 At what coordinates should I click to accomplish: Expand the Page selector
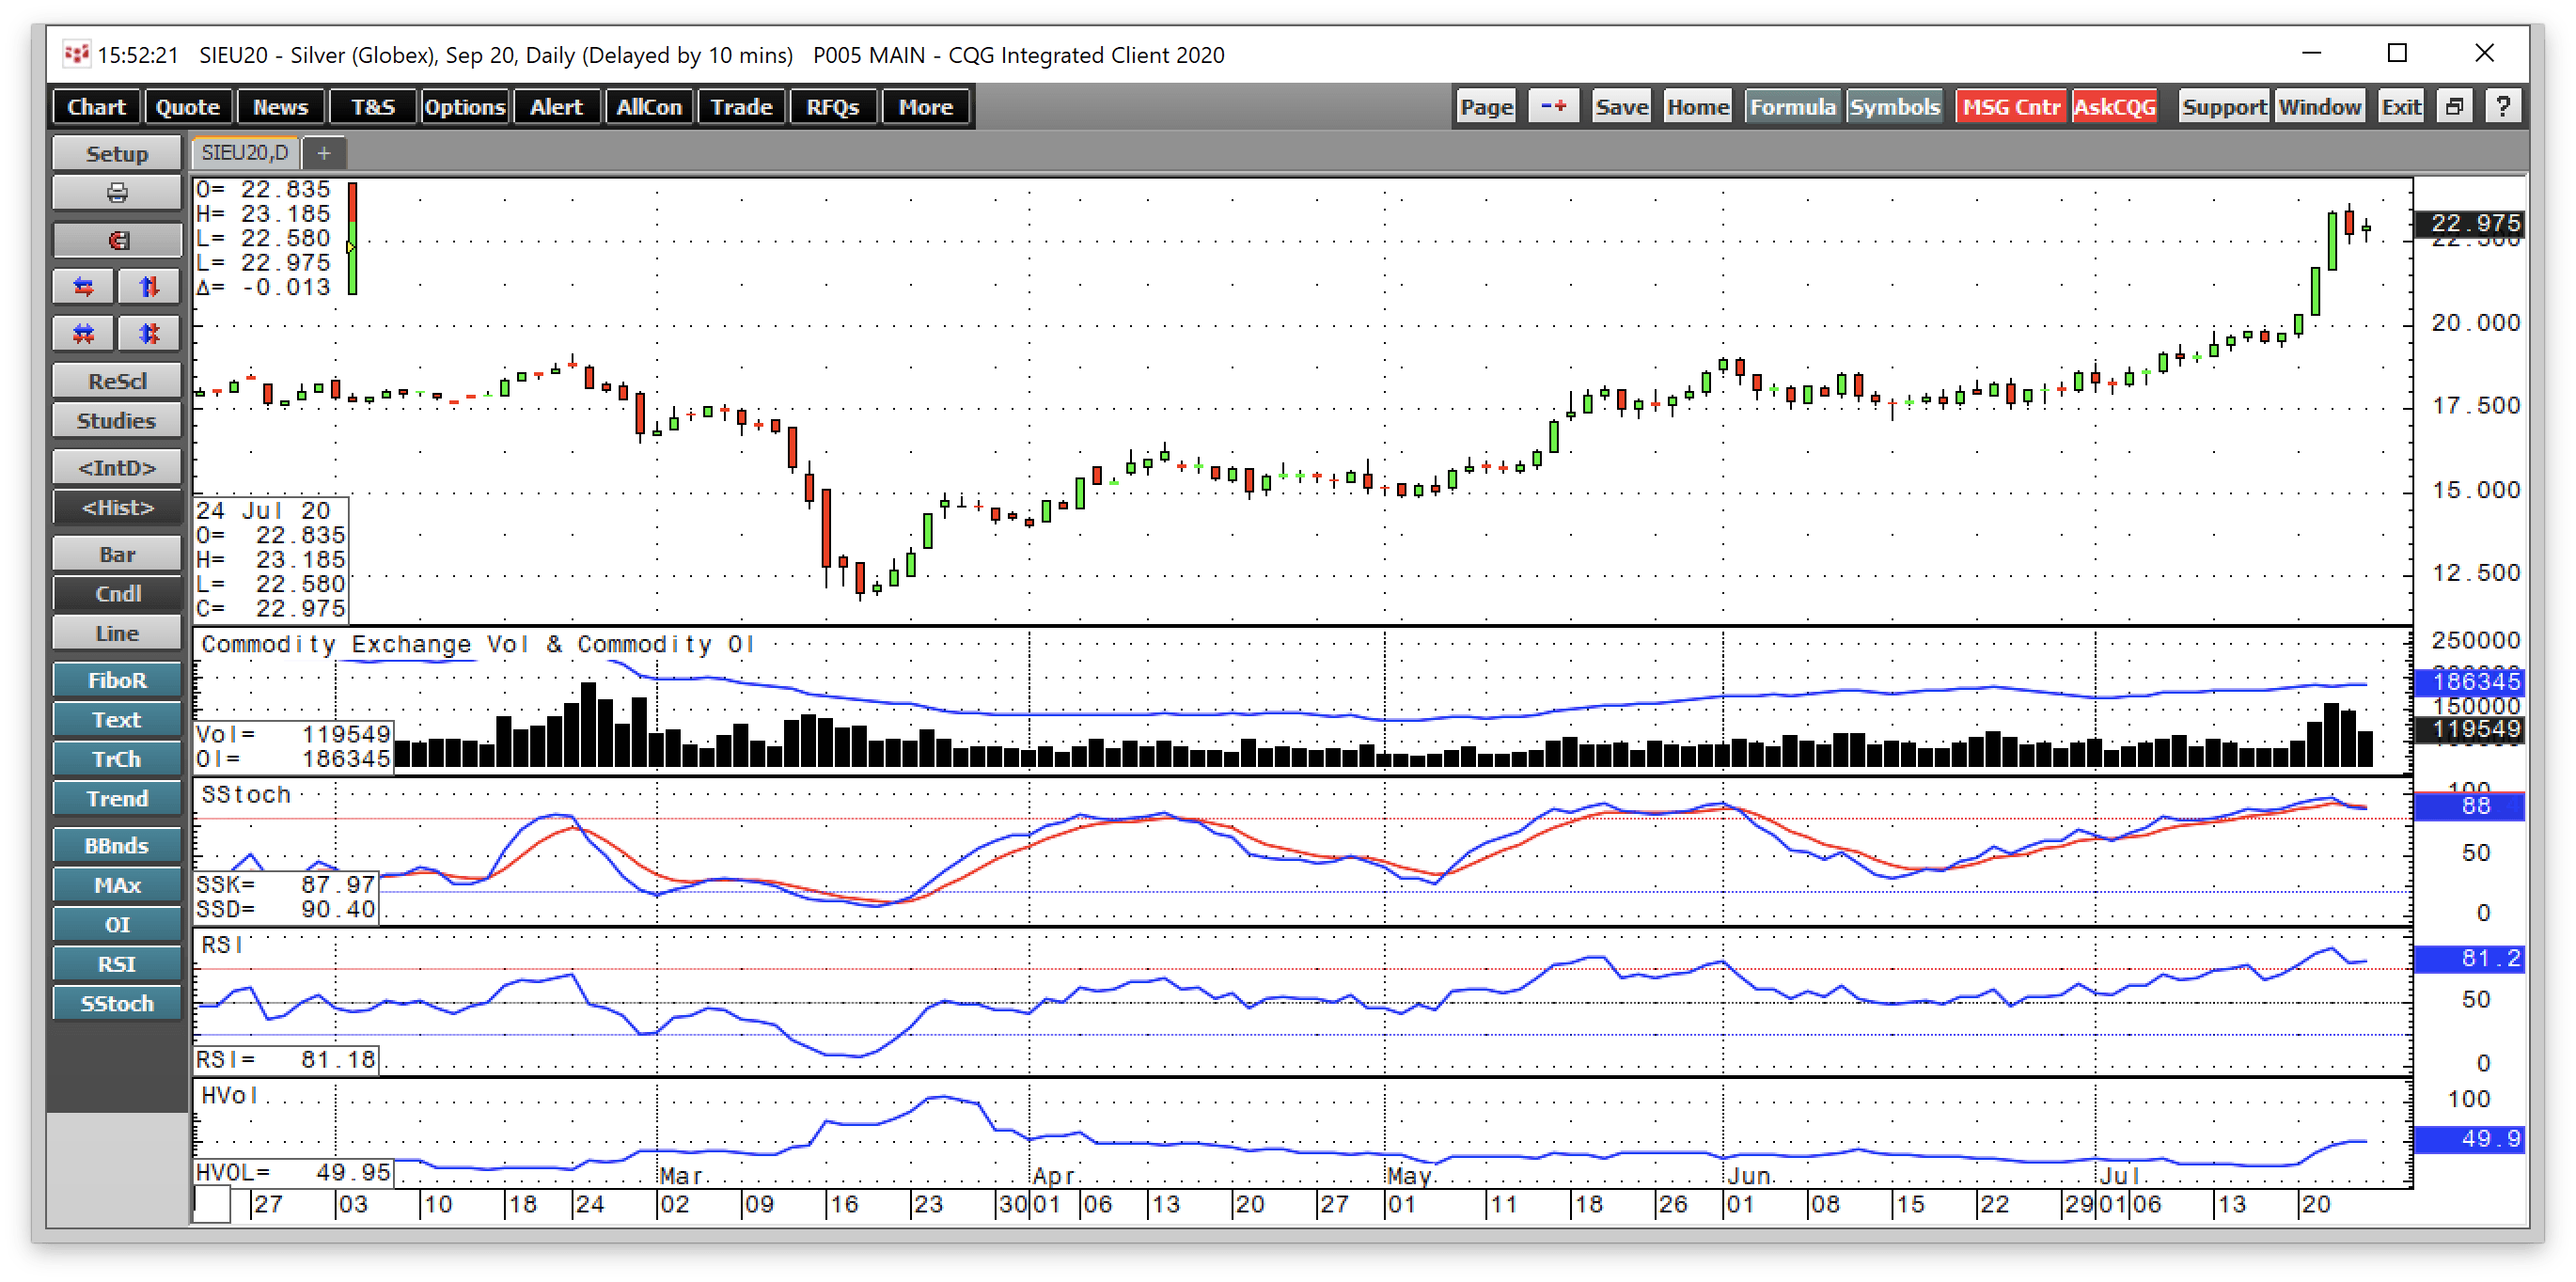[1486, 107]
